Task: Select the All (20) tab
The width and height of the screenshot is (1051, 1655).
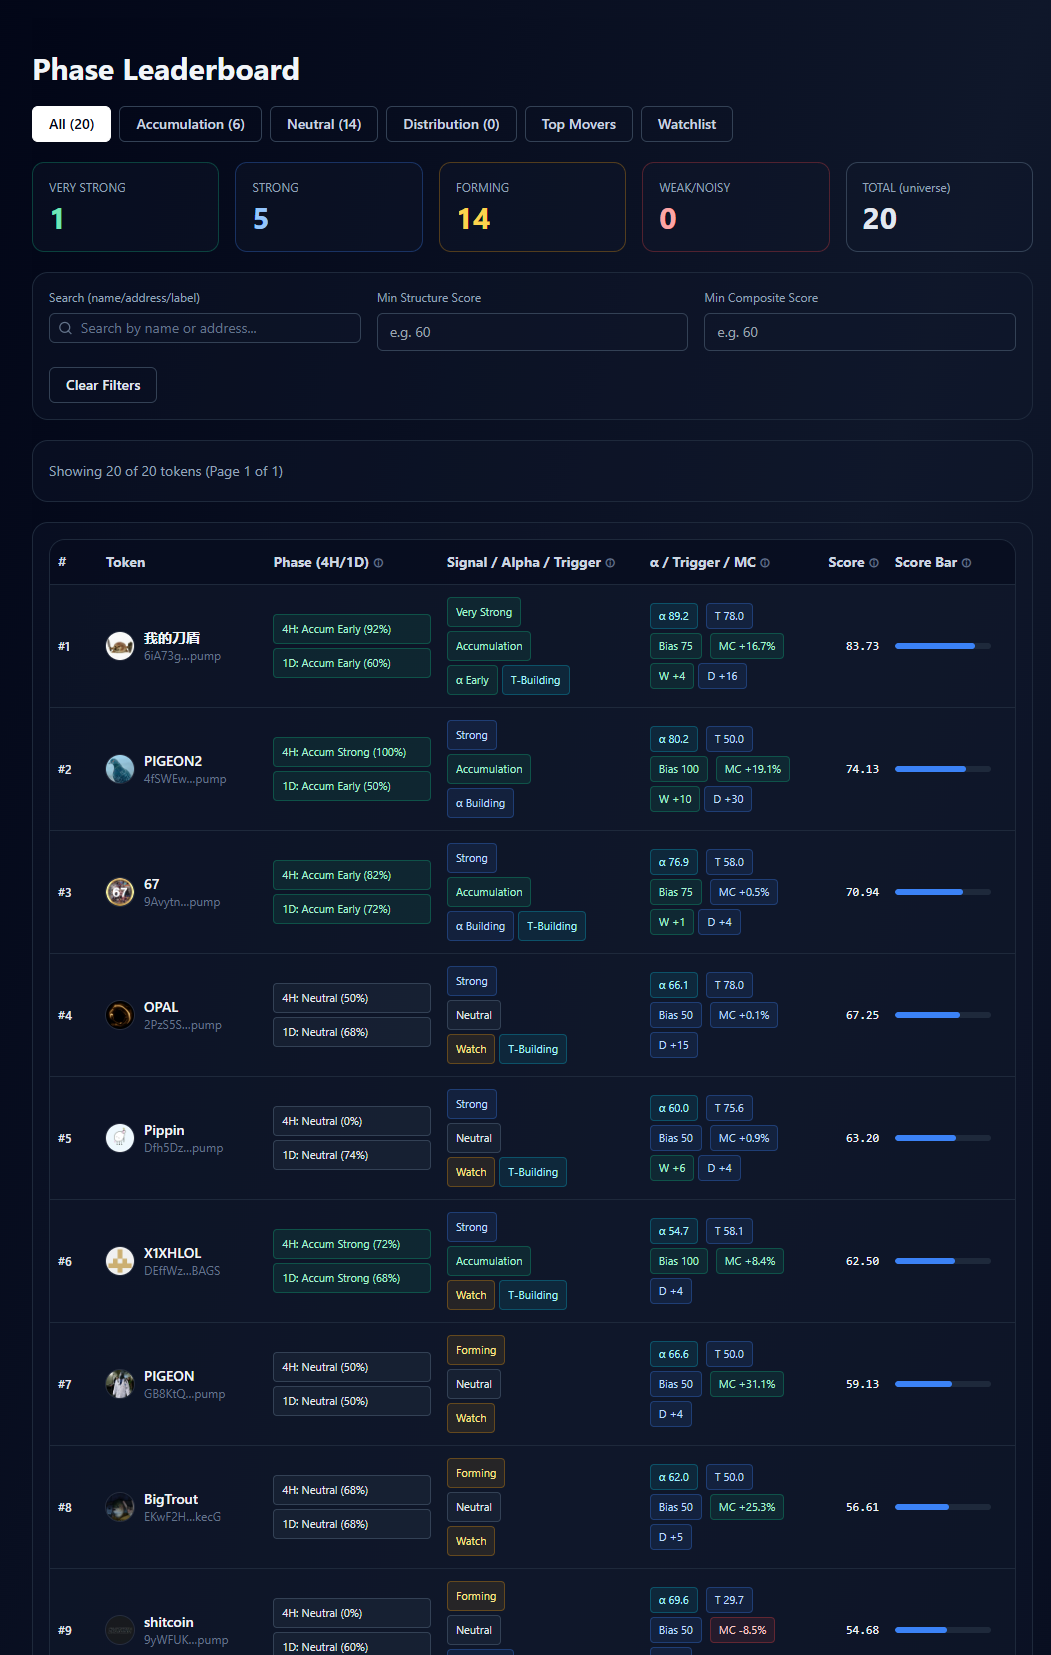Action: [x=72, y=124]
